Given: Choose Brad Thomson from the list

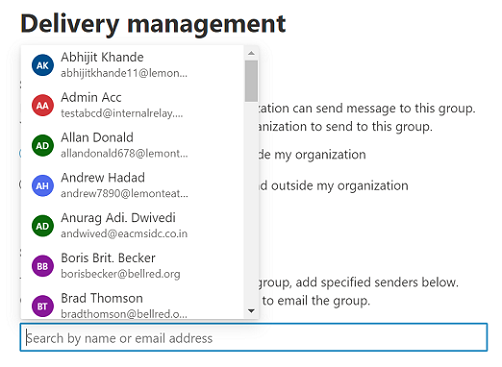Looking at the screenshot, I should click(x=133, y=303).
